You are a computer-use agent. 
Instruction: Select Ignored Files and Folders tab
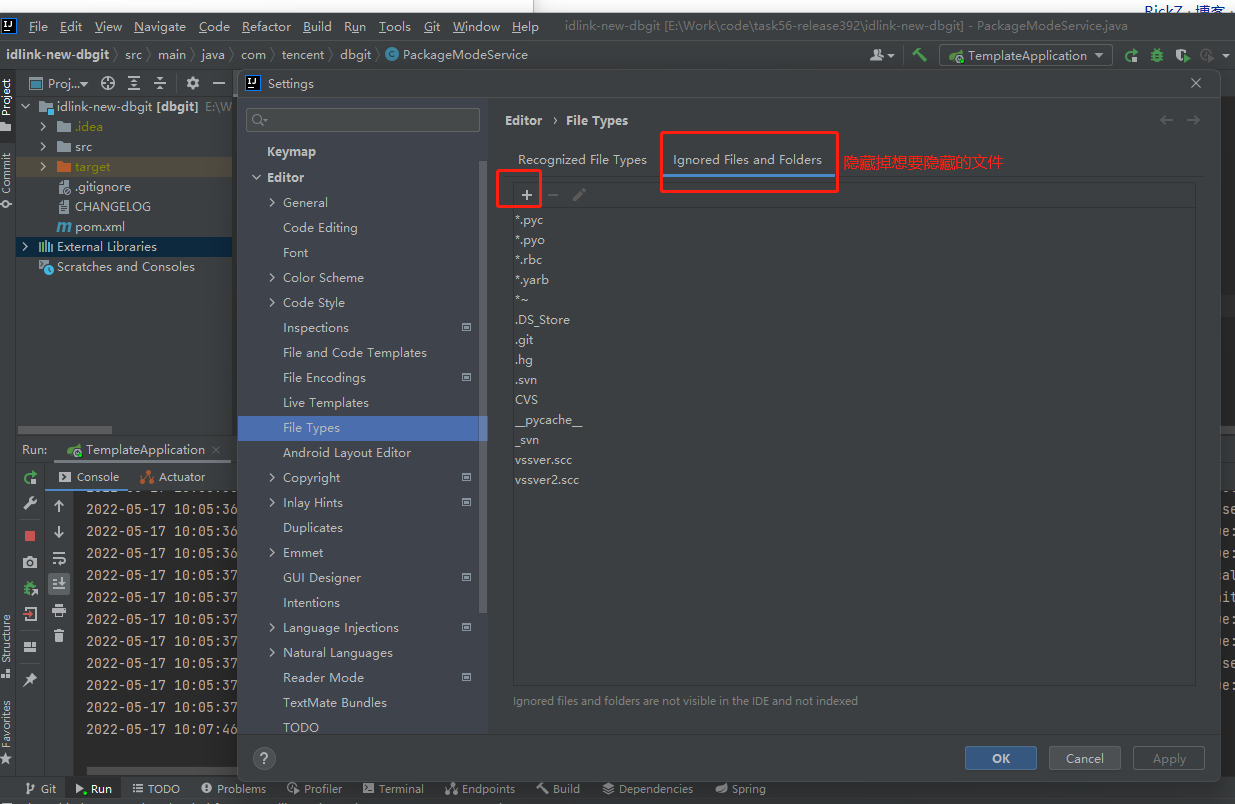[x=747, y=160]
